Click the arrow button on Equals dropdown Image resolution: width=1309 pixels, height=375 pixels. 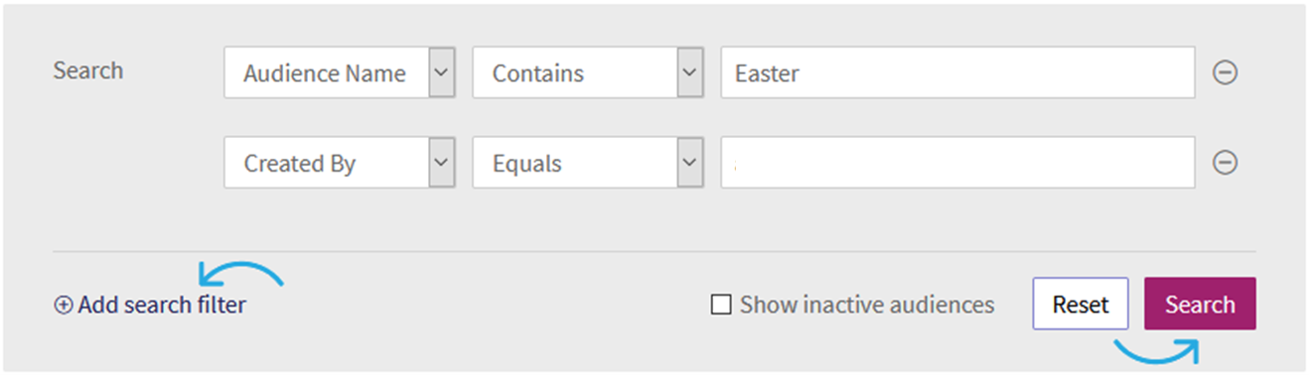(x=690, y=163)
